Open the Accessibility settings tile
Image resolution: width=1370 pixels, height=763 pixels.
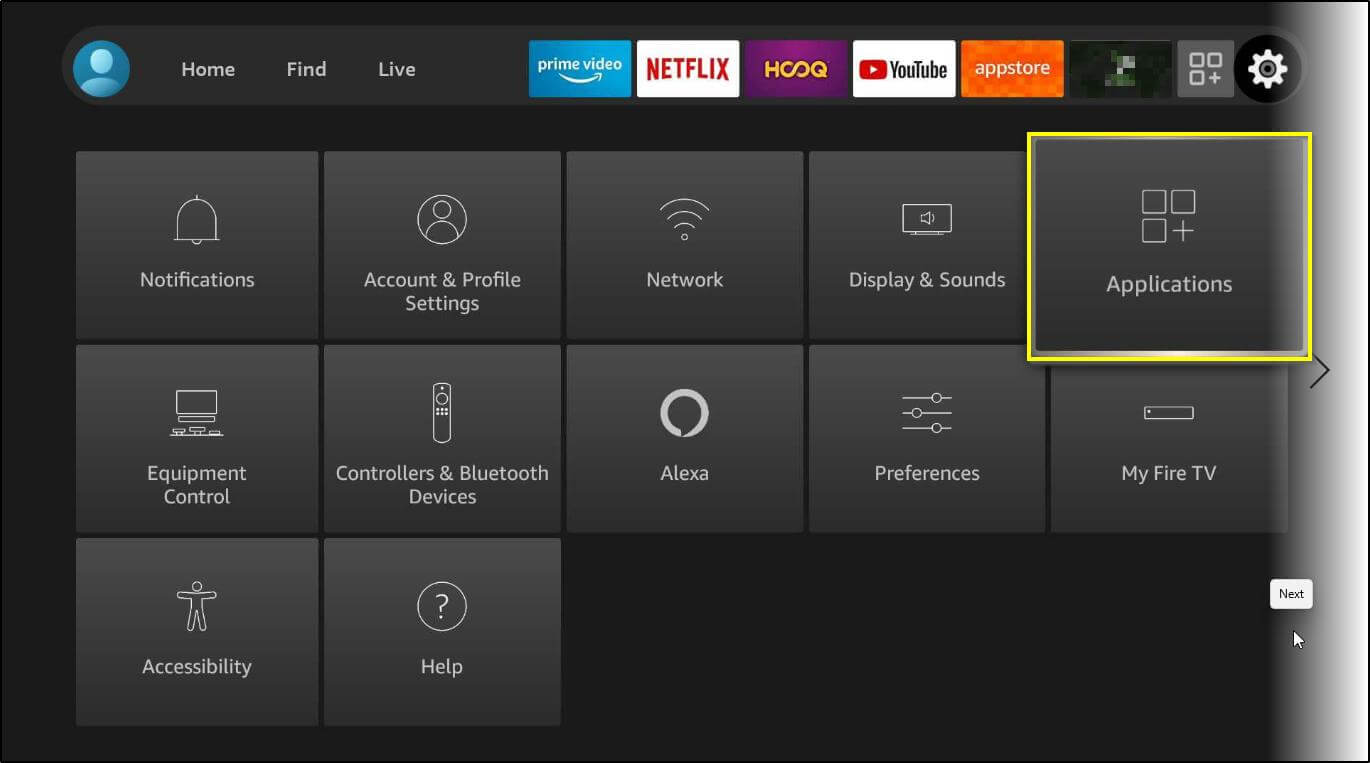point(196,631)
